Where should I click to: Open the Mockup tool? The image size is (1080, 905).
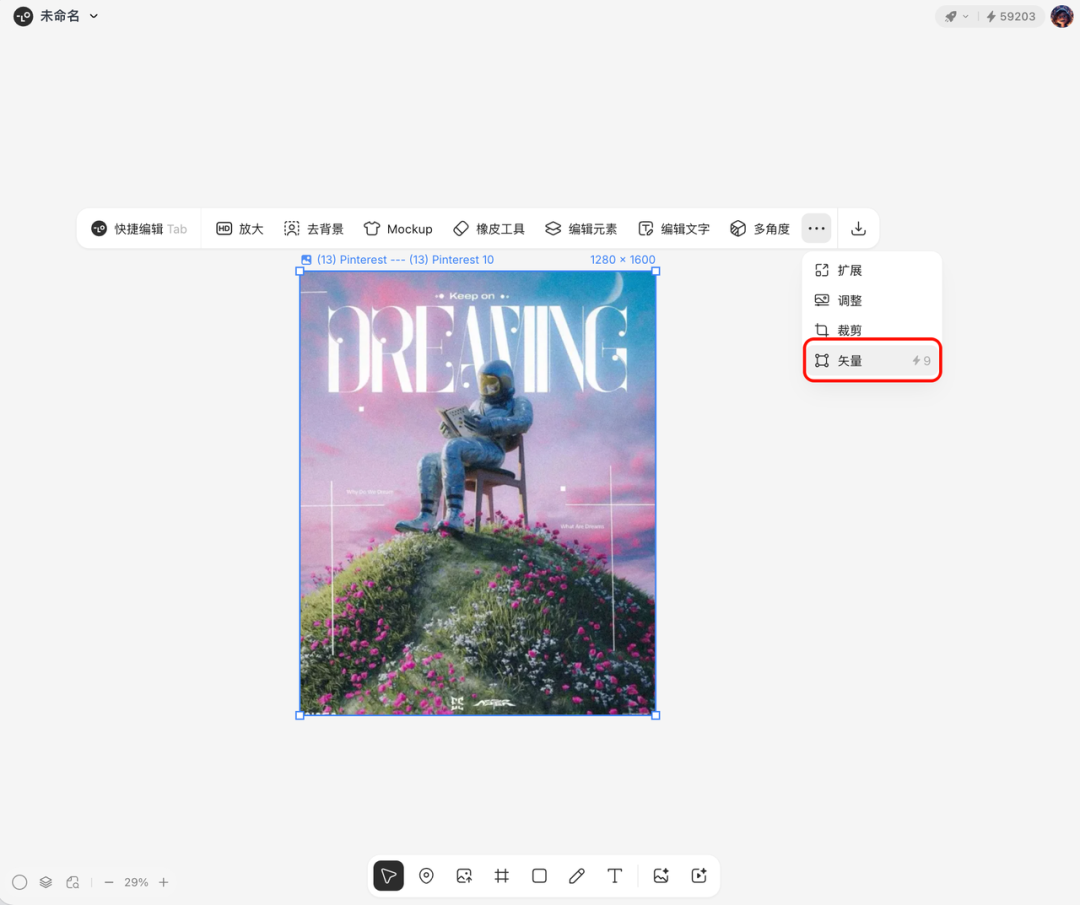coord(398,229)
